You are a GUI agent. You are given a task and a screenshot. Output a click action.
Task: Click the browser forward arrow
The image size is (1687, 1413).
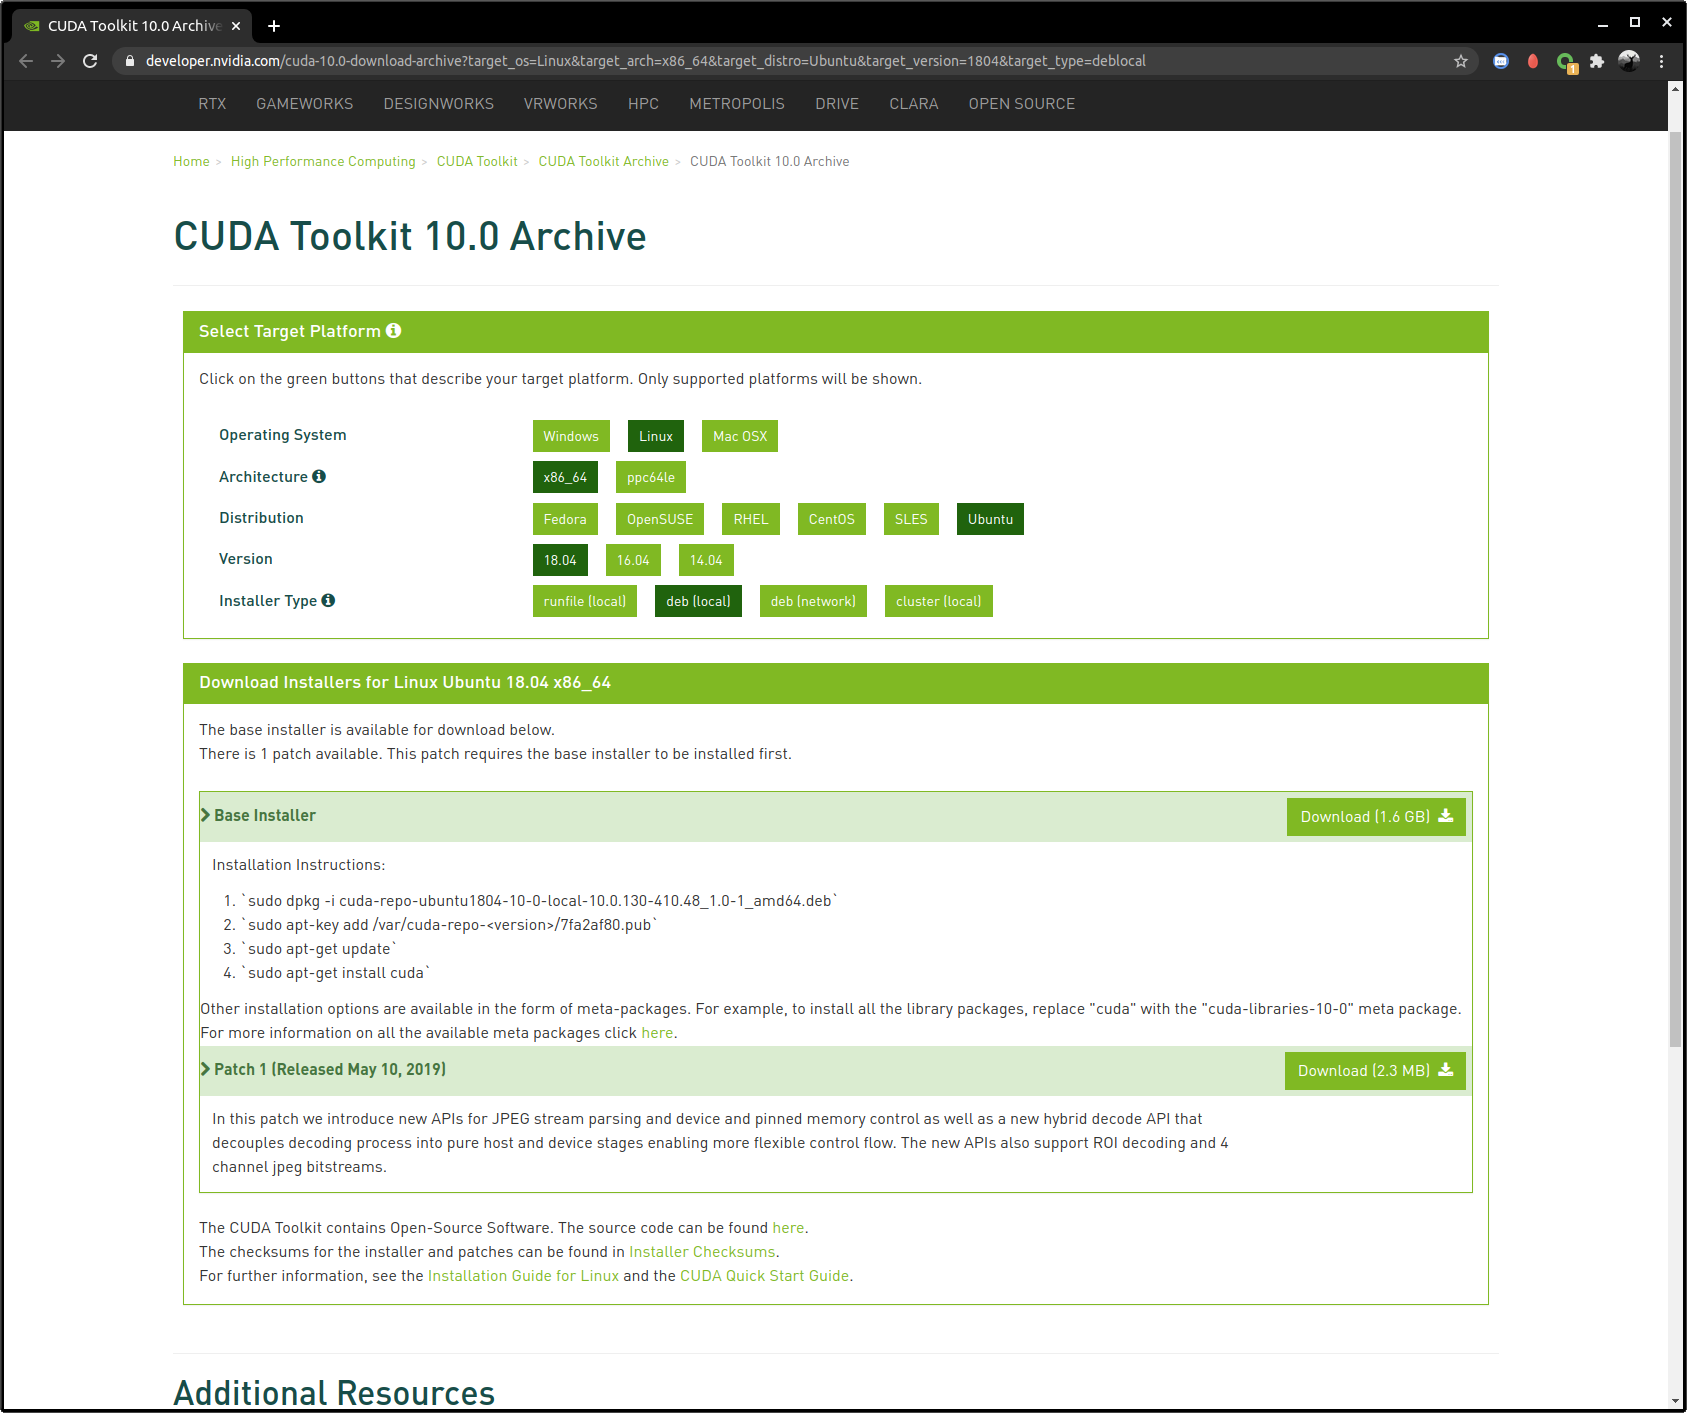pyautogui.click(x=58, y=61)
